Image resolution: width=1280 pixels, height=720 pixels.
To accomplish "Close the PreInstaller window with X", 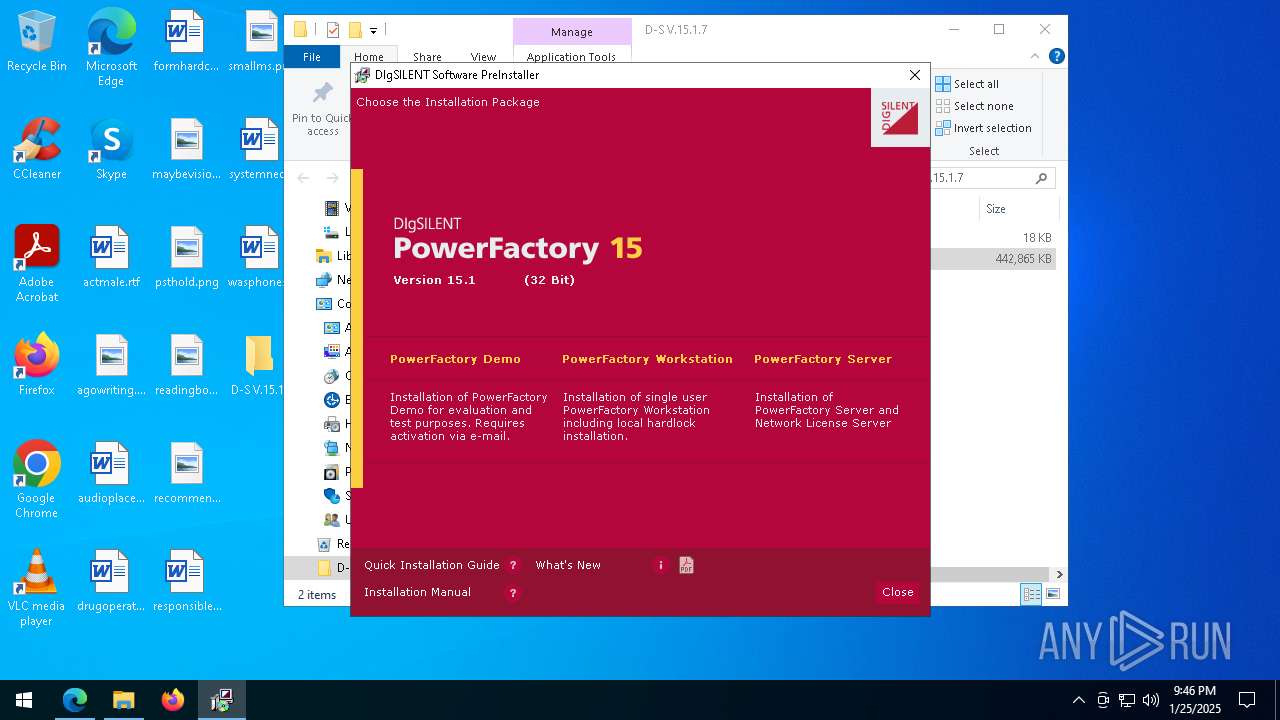I will point(914,75).
